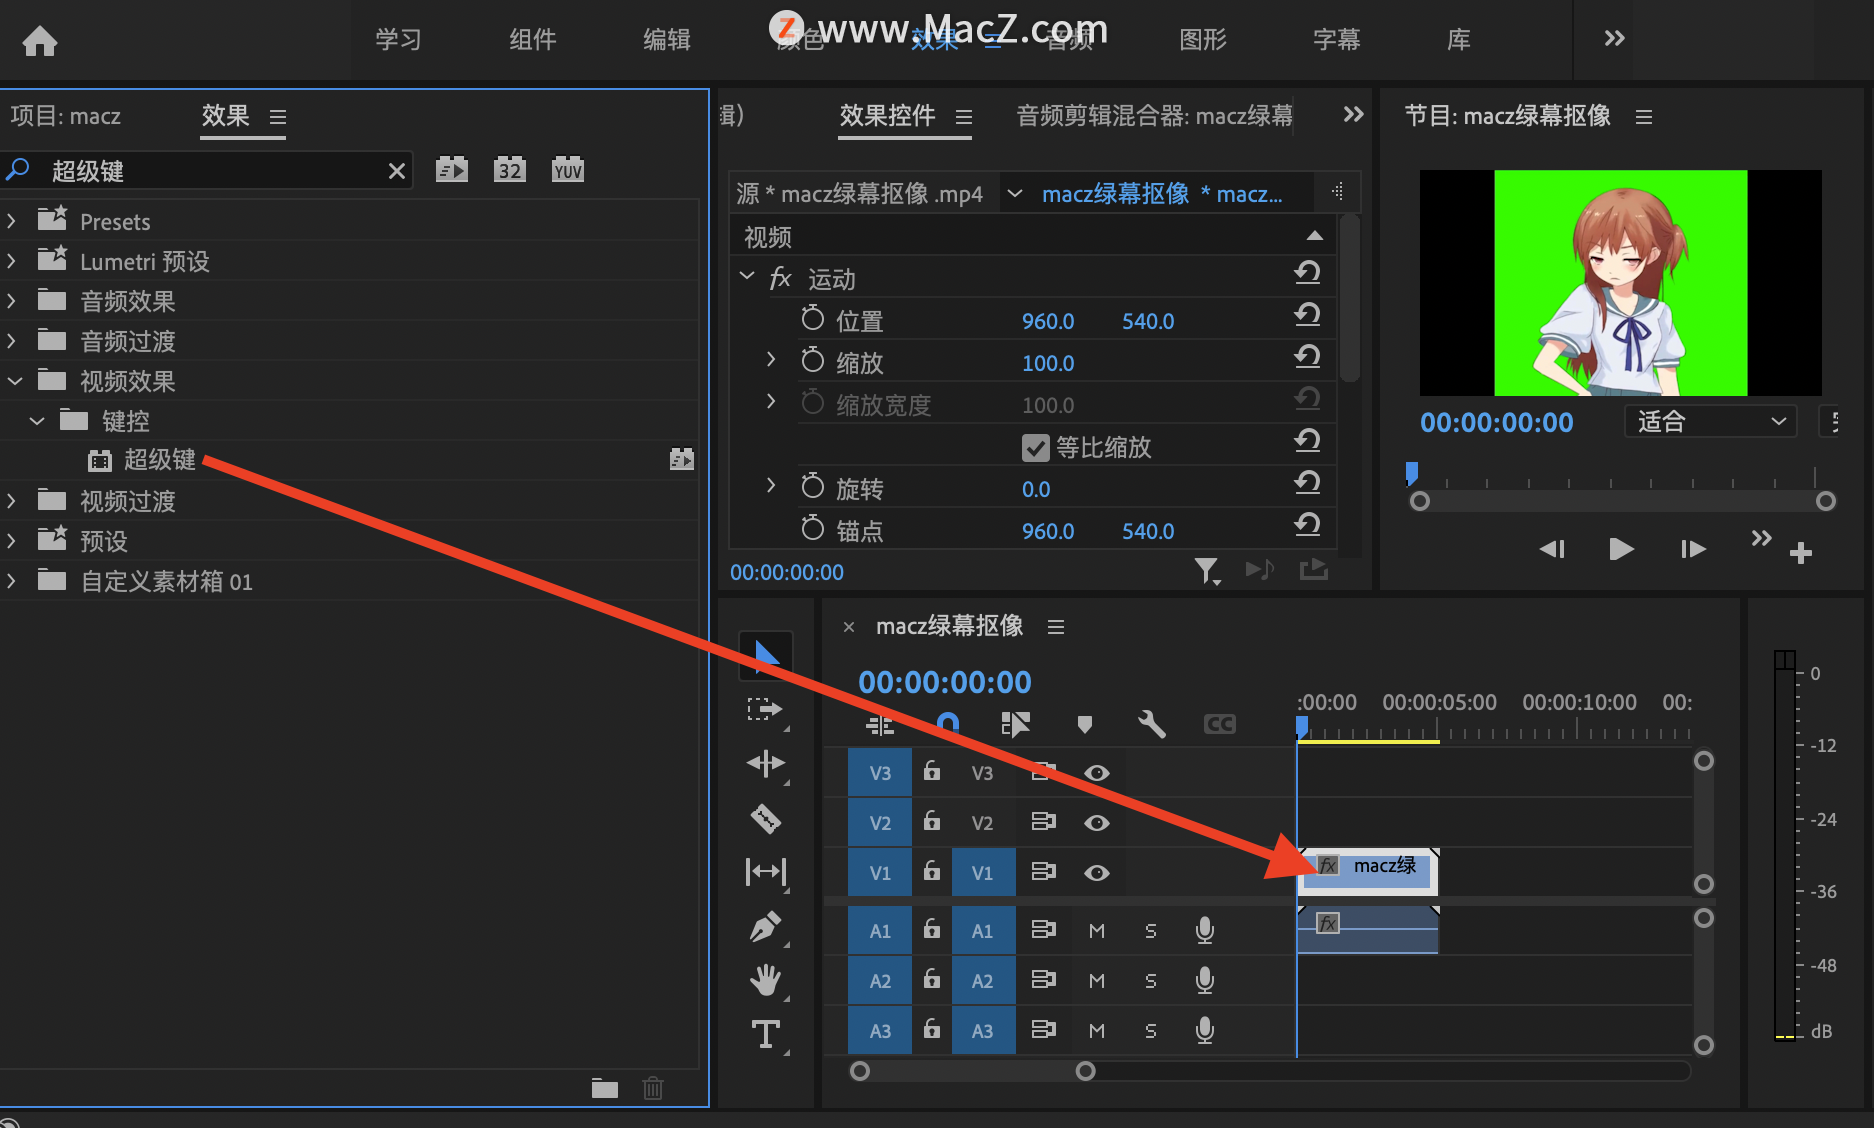Mute audio track A1

1097,931
